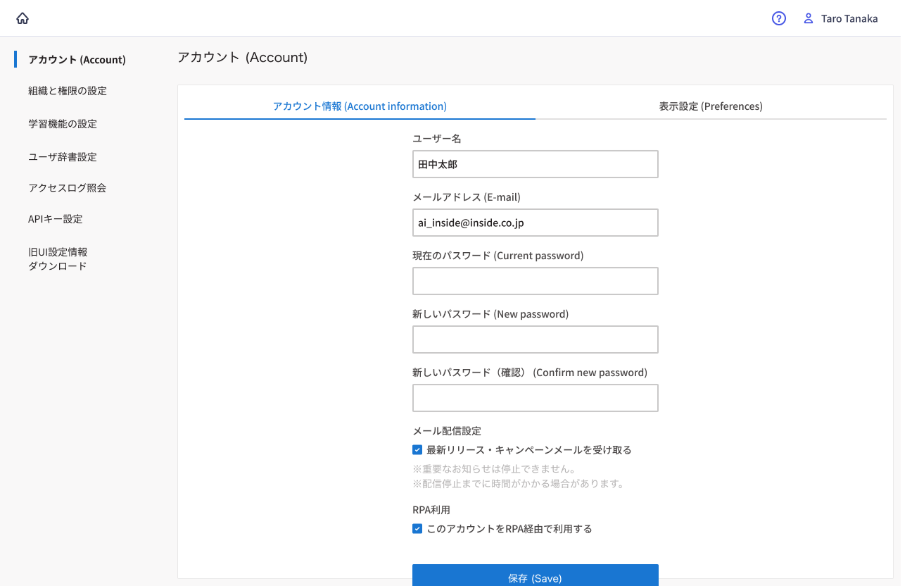Open アカウント (Account) in the sidebar
This screenshot has height=586, width=901.
coord(77,60)
